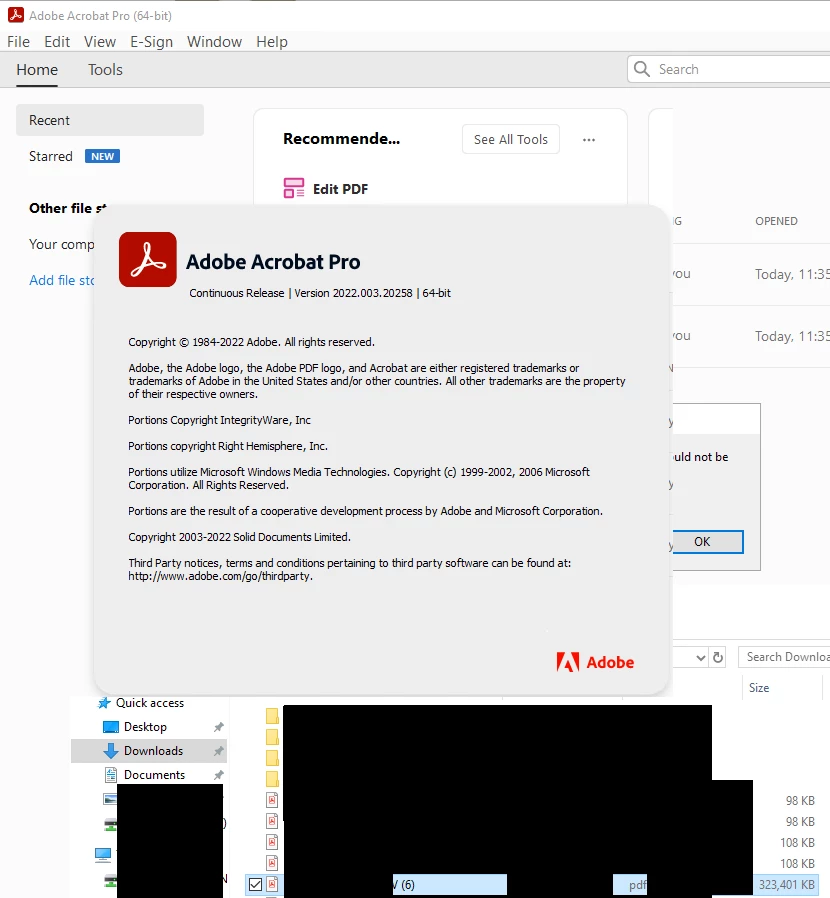The height and width of the screenshot is (898, 830).
Task: Open the E-Sign menu
Action: click(x=151, y=42)
